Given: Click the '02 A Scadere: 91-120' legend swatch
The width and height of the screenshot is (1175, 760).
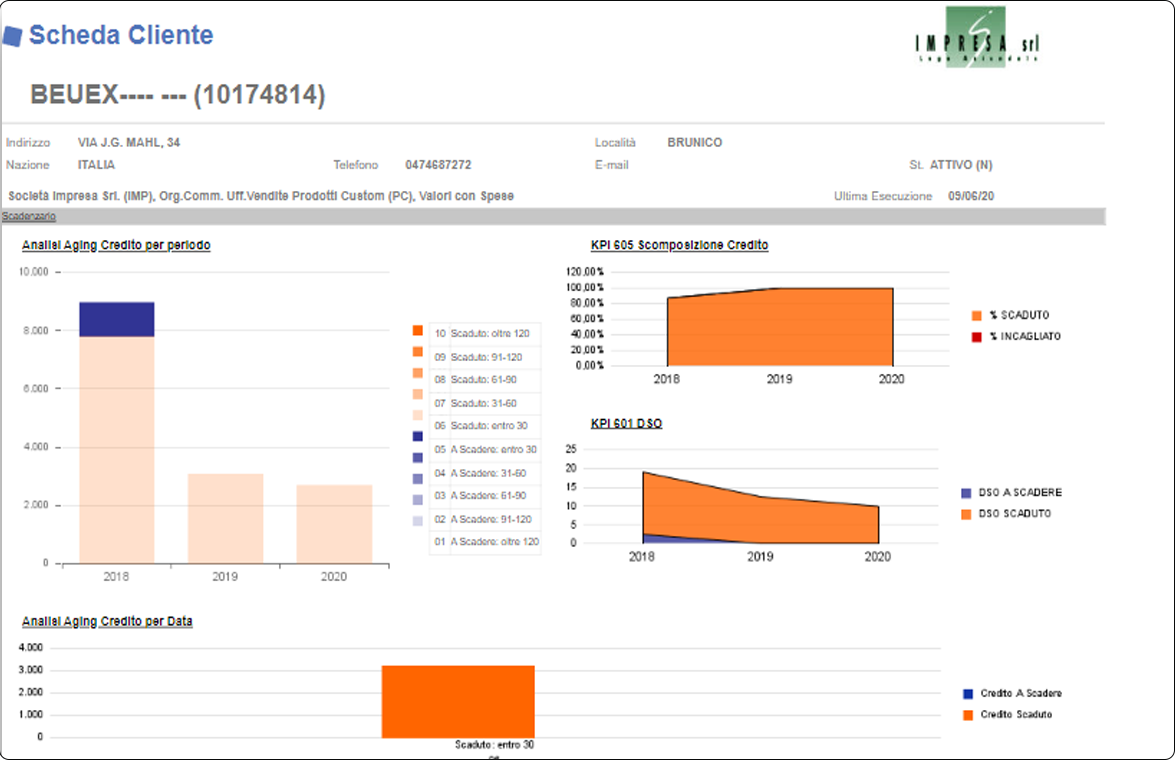Looking at the screenshot, I should coord(418,500).
